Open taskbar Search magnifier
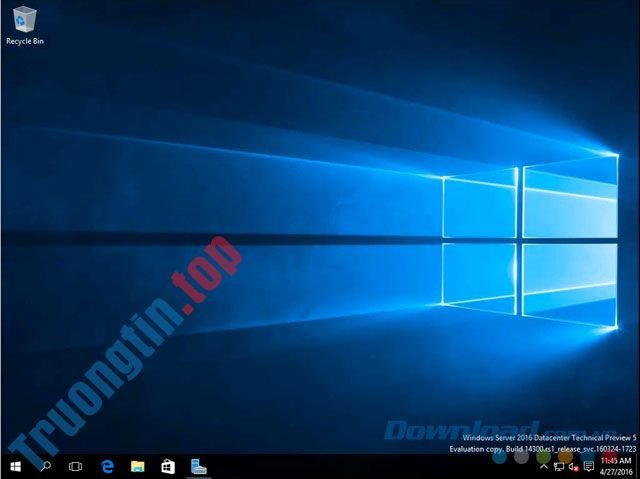640x479 pixels. (x=45, y=466)
